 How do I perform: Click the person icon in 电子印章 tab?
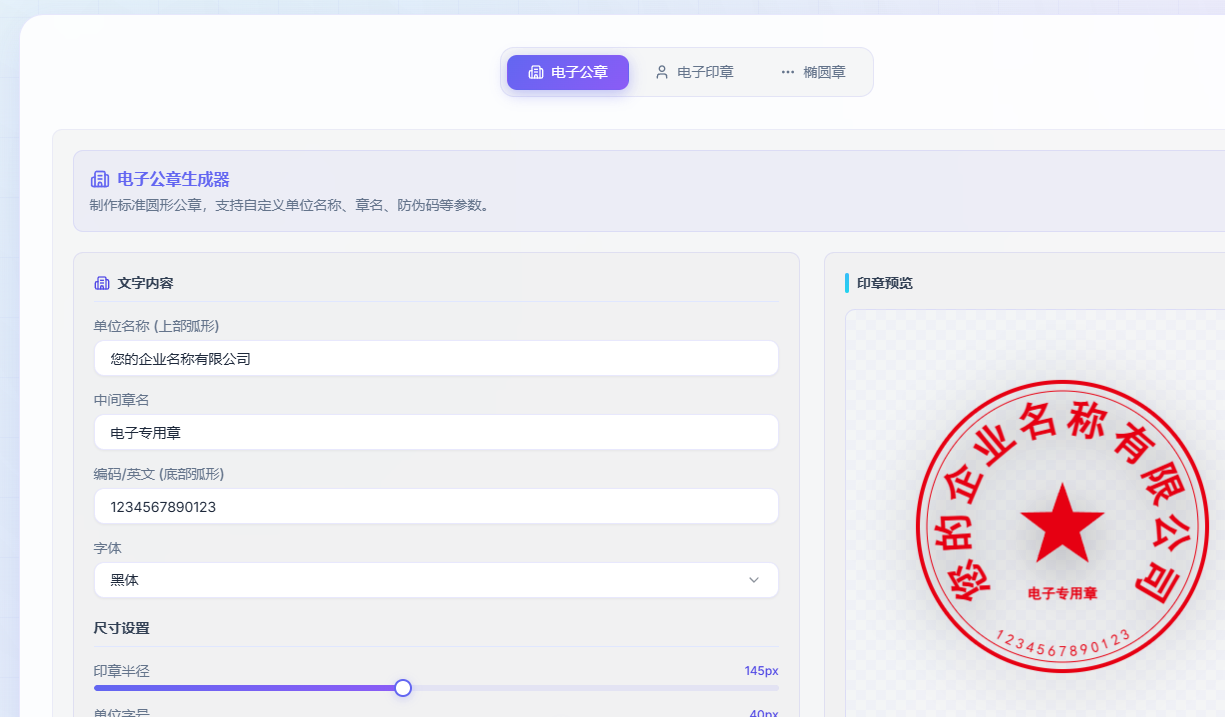click(662, 72)
